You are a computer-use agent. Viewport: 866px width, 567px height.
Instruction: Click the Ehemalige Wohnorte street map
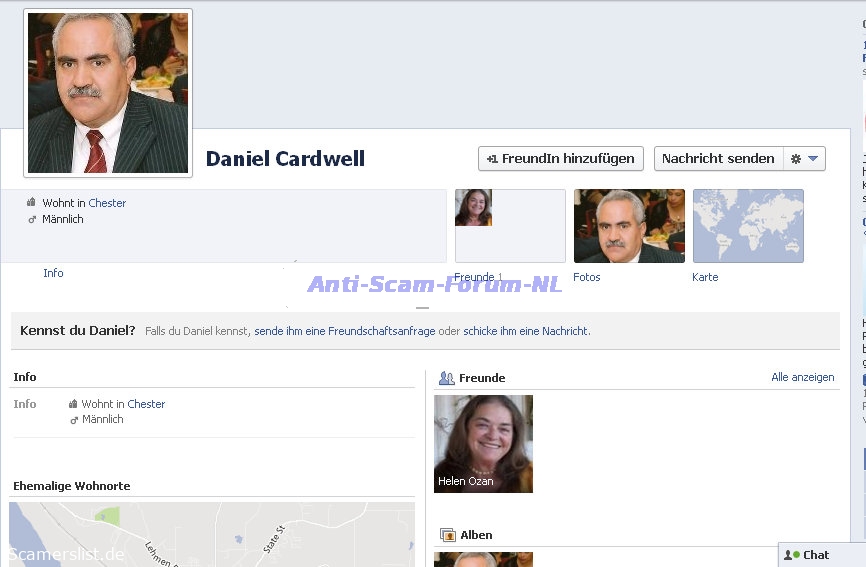[211, 534]
